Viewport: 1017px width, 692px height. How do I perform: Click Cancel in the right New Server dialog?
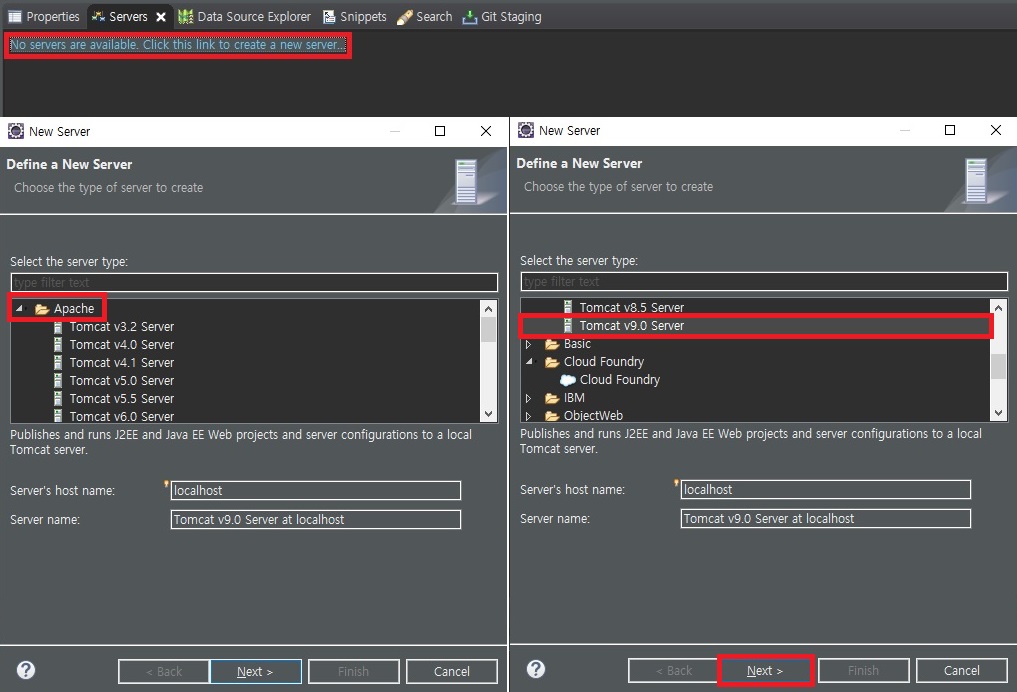(961, 671)
